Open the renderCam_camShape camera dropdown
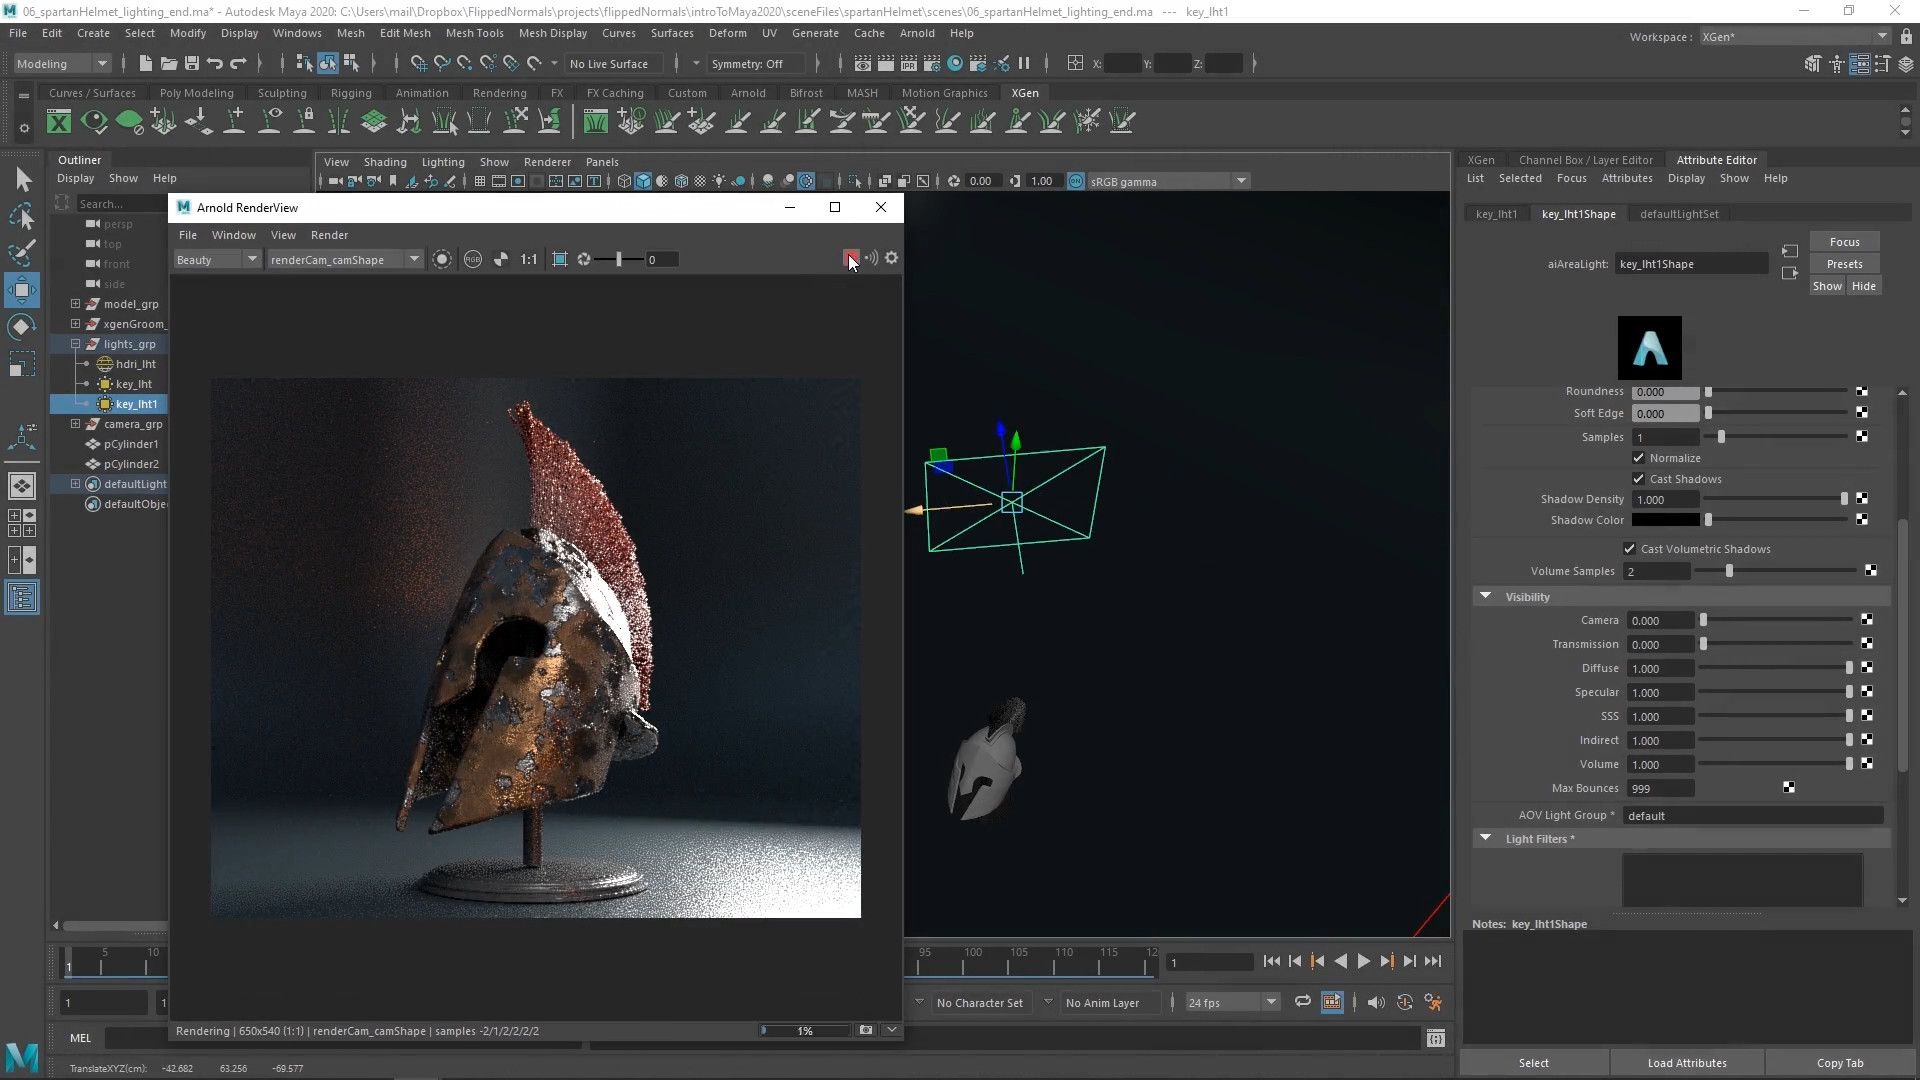 [344, 259]
